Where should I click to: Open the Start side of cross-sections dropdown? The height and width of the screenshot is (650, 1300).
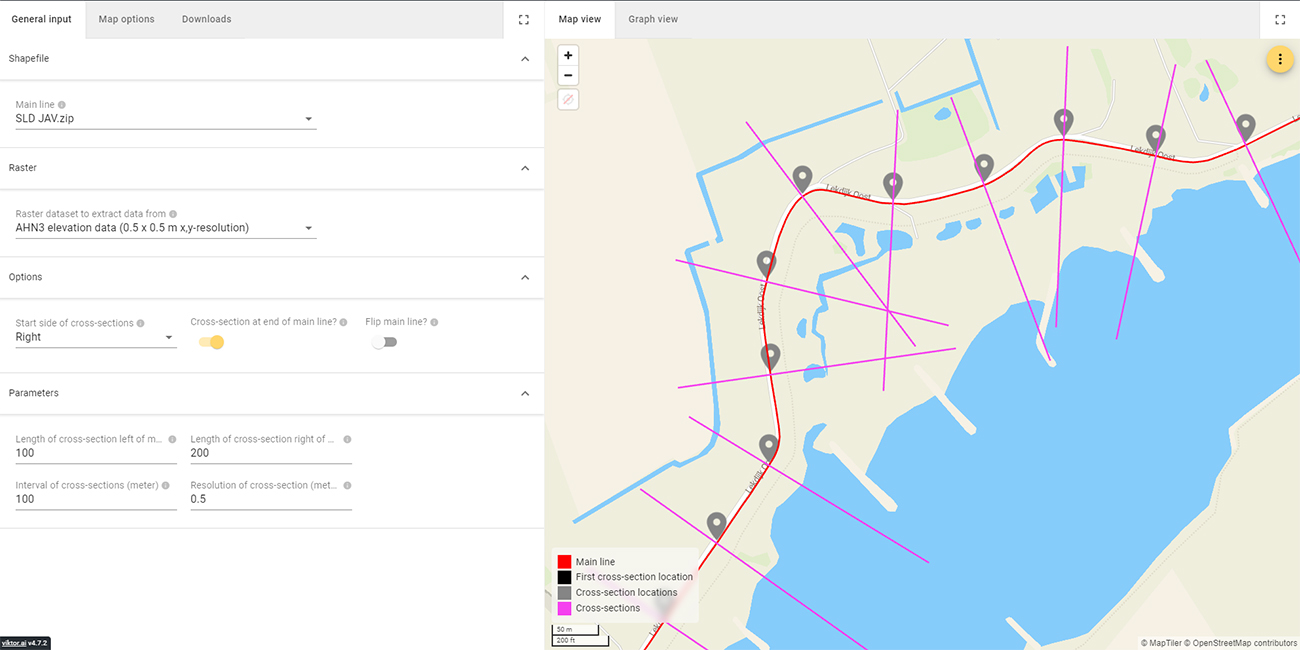(96, 338)
